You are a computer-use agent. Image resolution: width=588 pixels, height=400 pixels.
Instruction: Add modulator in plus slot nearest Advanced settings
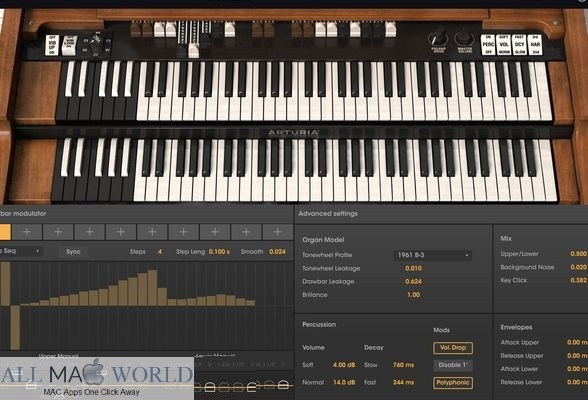[x=278, y=232]
